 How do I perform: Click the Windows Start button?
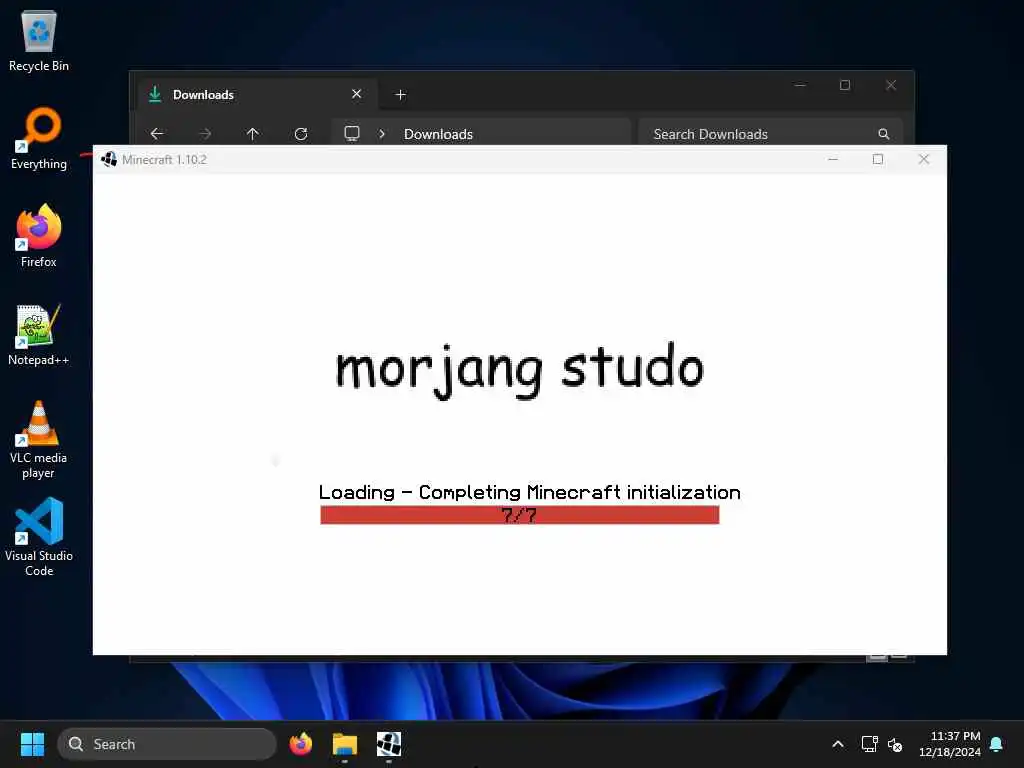(x=32, y=744)
